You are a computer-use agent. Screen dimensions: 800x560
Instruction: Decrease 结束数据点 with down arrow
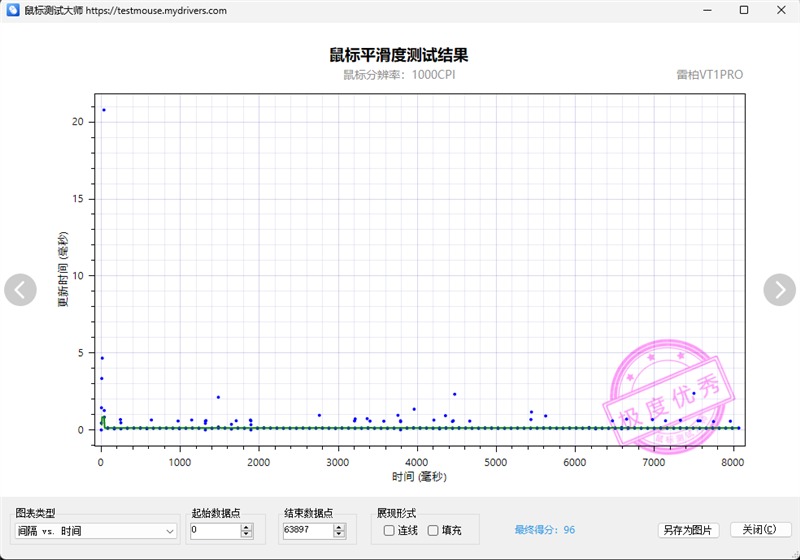pos(339,534)
